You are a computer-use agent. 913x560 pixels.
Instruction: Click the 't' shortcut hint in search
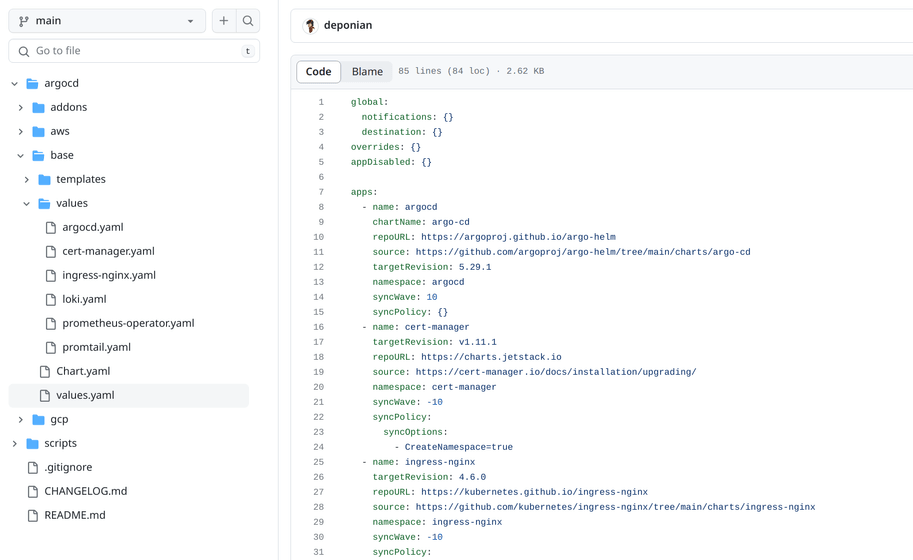click(x=248, y=51)
